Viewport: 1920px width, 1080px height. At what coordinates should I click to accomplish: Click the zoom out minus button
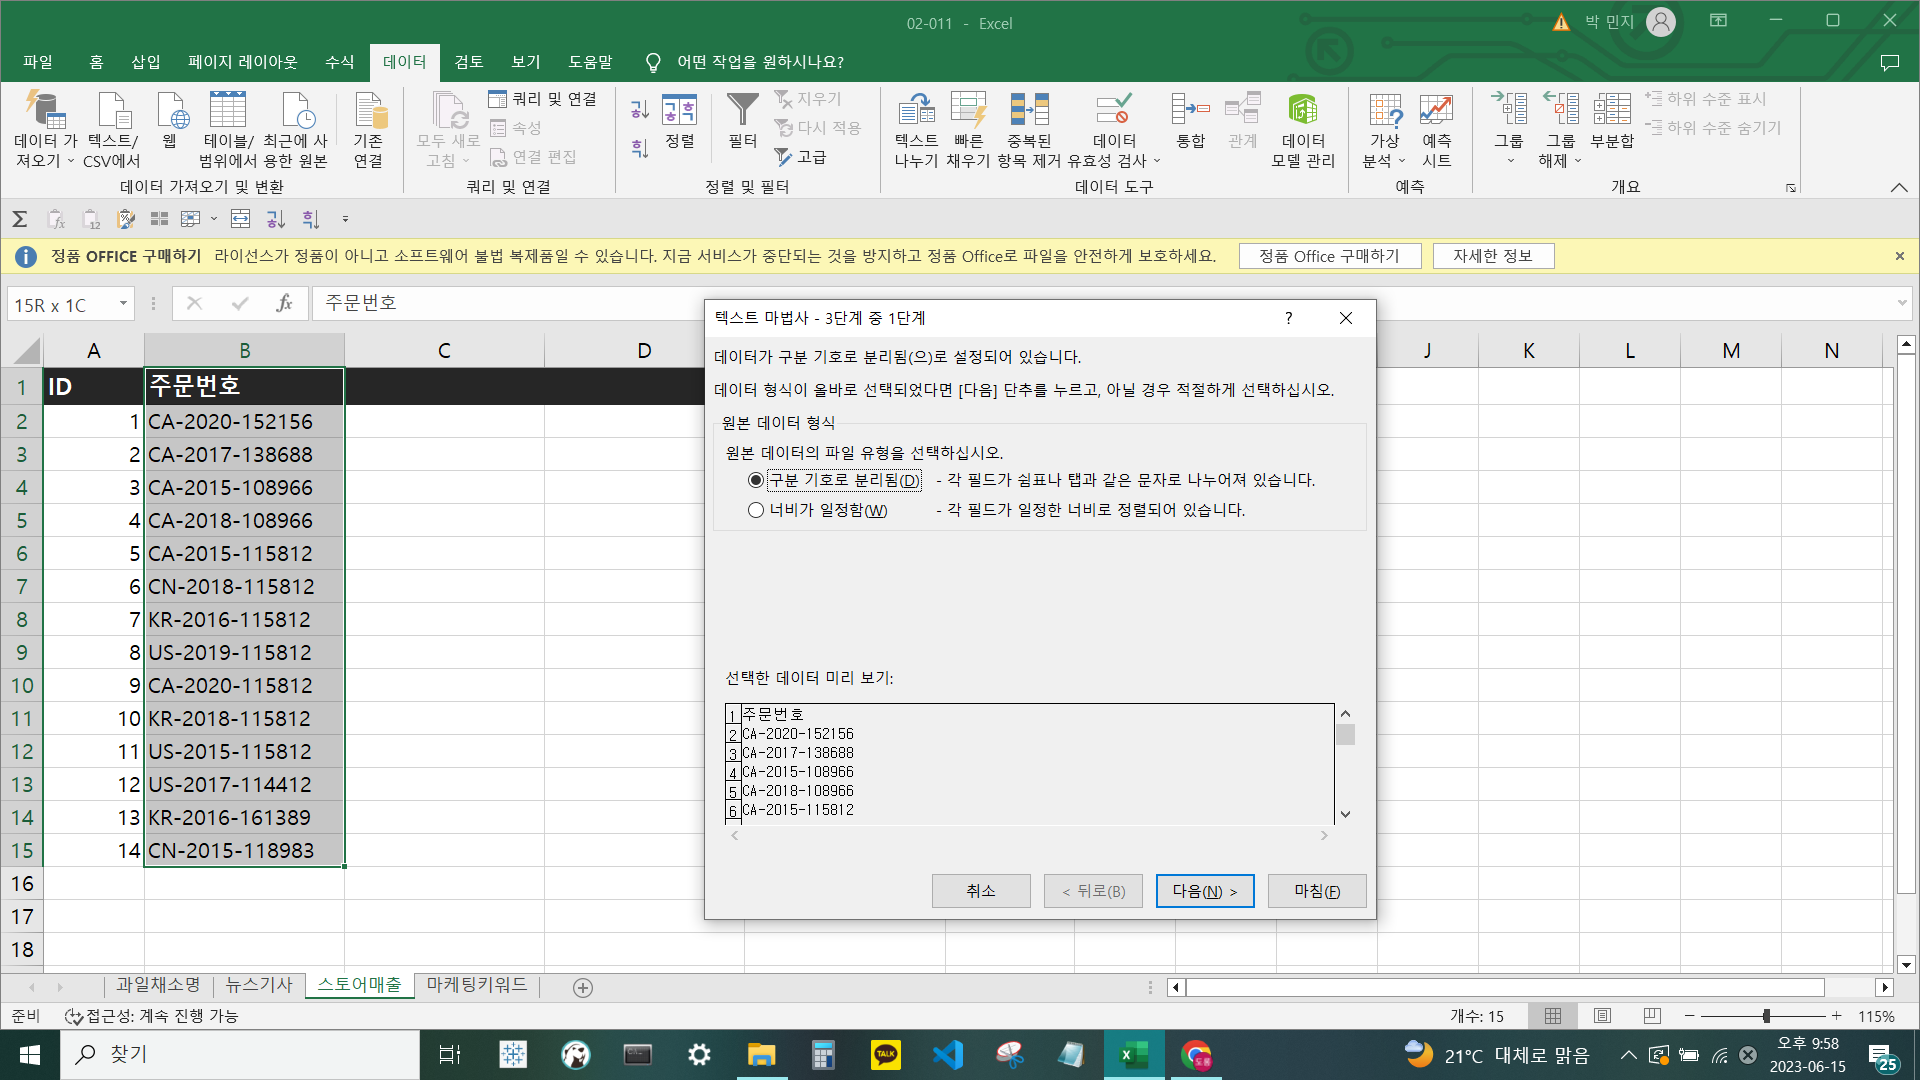point(1689,1016)
